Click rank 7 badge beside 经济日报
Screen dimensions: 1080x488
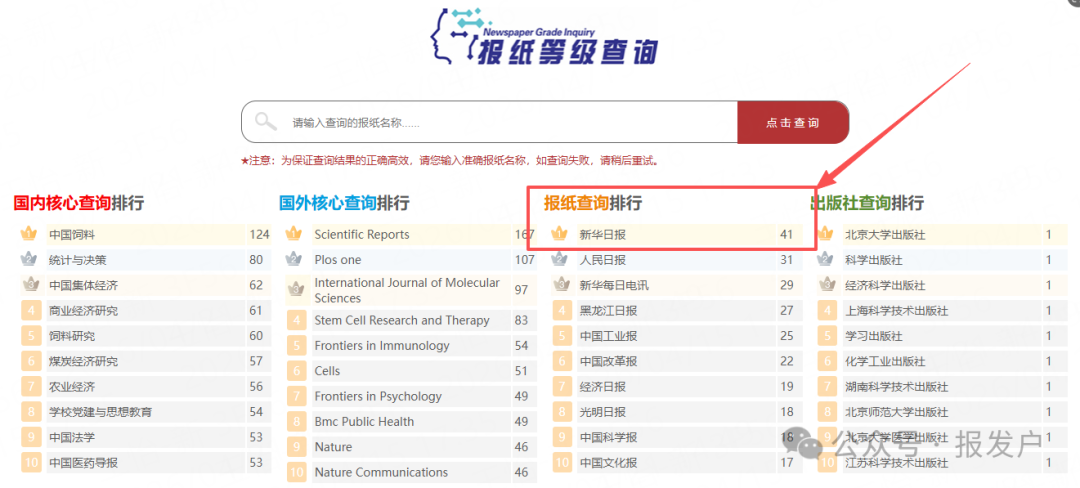click(x=562, y=387)
